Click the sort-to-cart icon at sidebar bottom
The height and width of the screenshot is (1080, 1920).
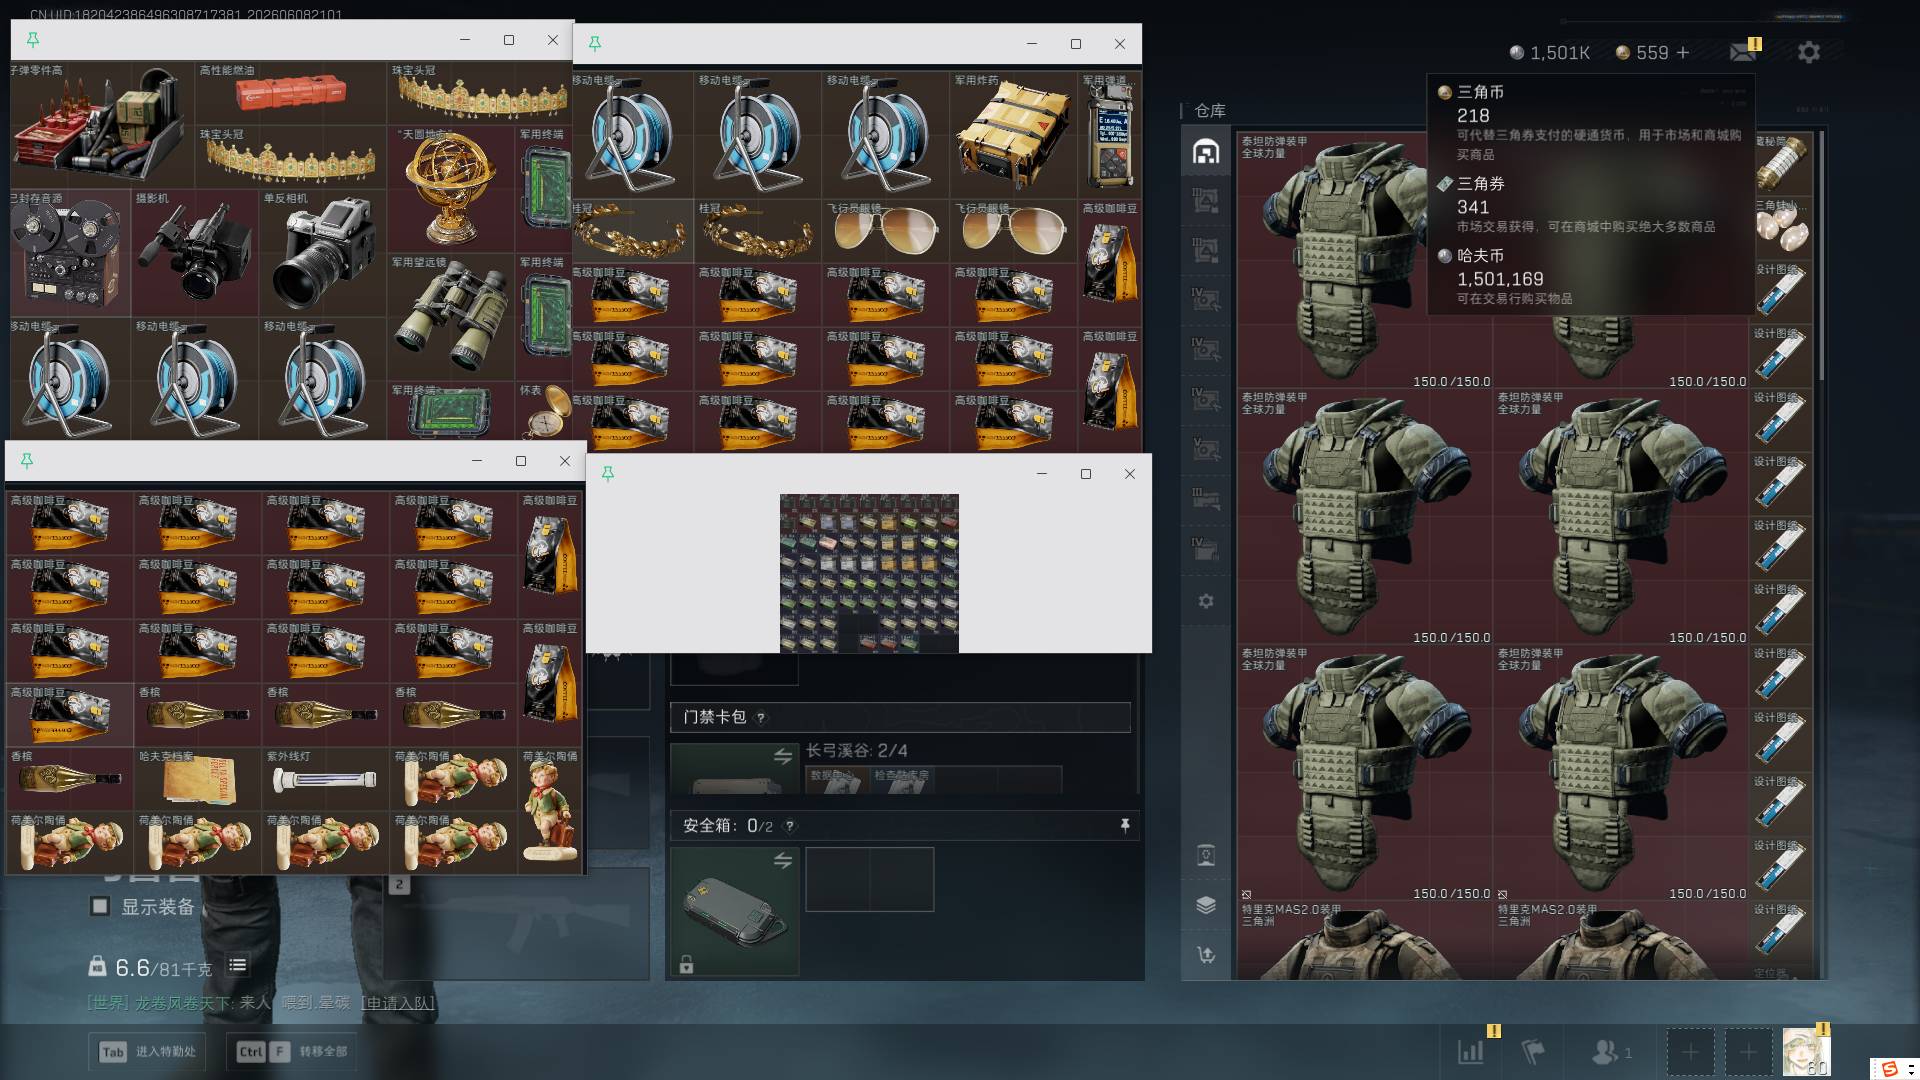tap(1206, 955)
